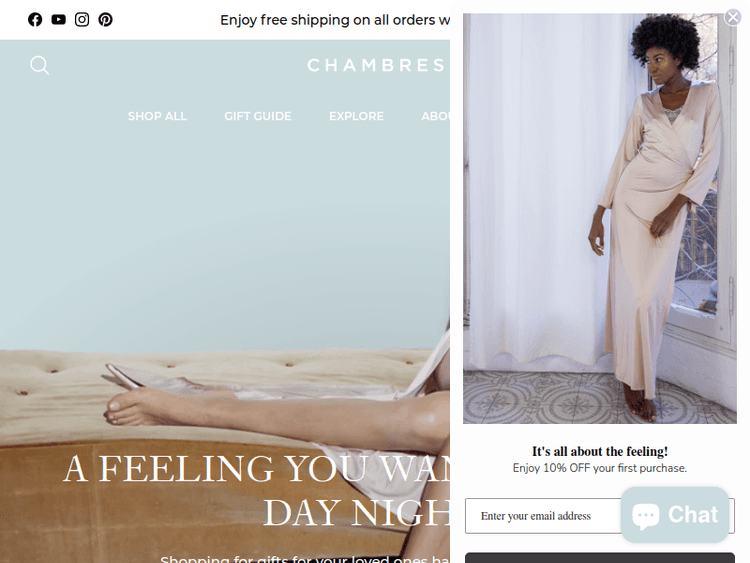
Task: Click the dark submit button below email
Action: tap(600, 558)
